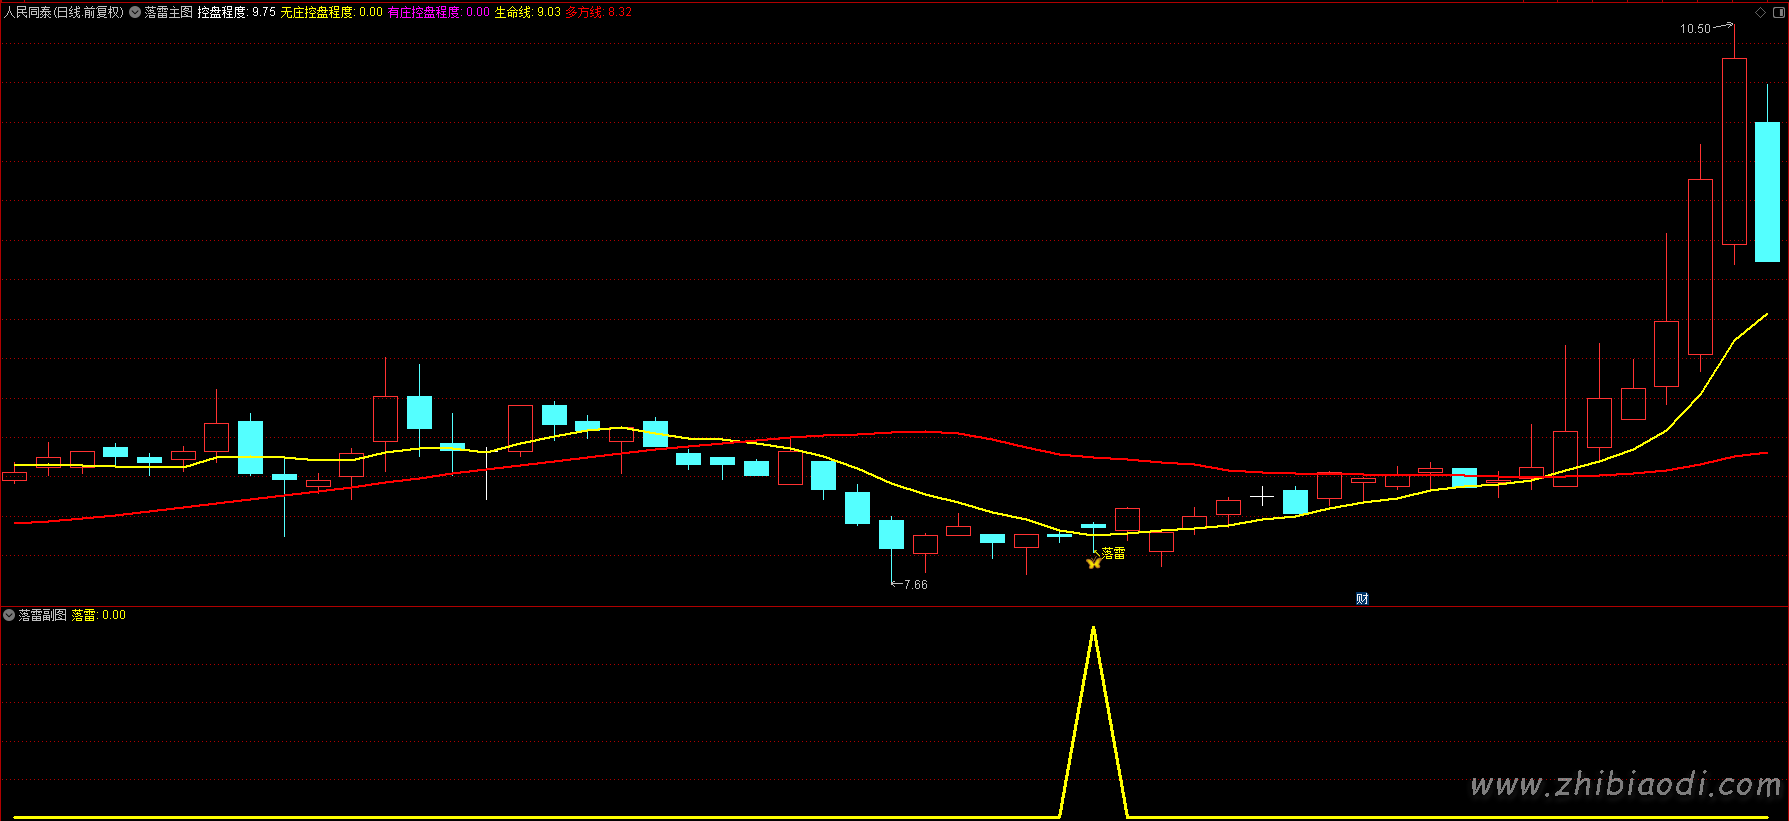Click the 7.66 low price label
The width and height of the screenshot is (1789, 821).
(x=915, y=585)
